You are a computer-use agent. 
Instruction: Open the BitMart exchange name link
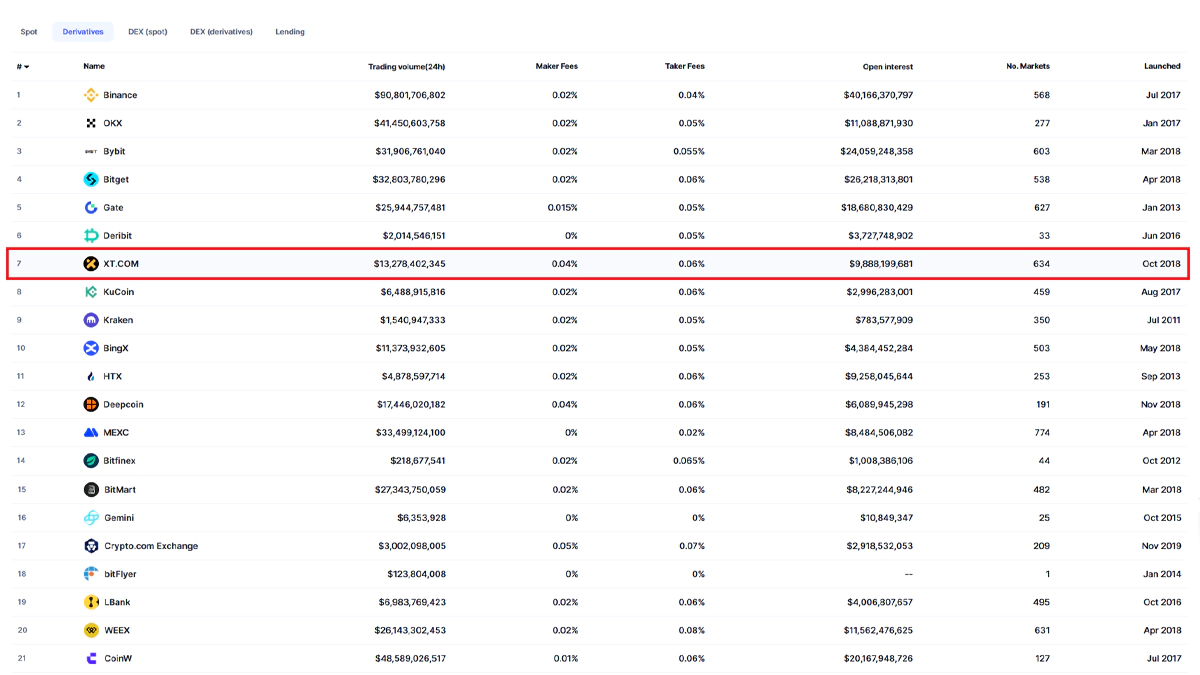120,490
